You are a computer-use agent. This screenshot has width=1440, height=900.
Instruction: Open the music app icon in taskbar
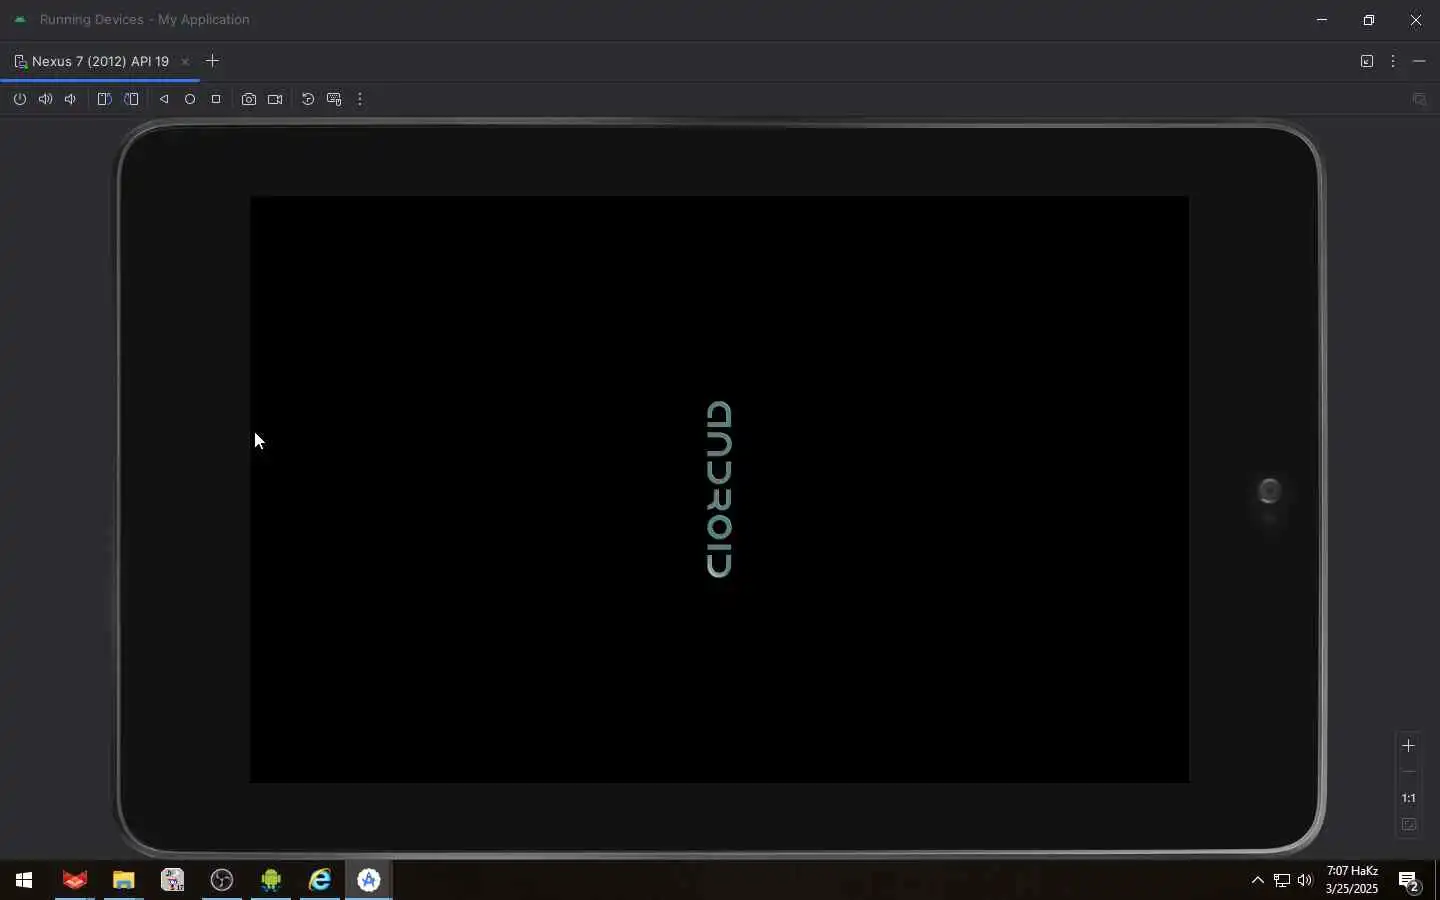tap(173, 880)
